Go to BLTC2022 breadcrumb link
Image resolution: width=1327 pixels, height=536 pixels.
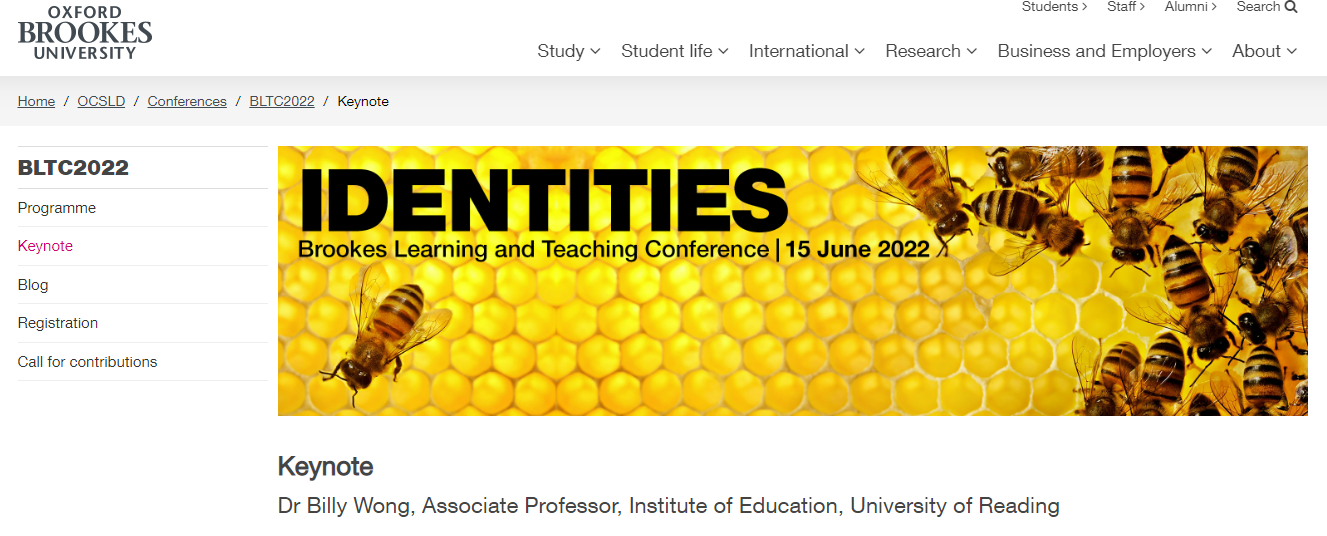click(282, 101)
